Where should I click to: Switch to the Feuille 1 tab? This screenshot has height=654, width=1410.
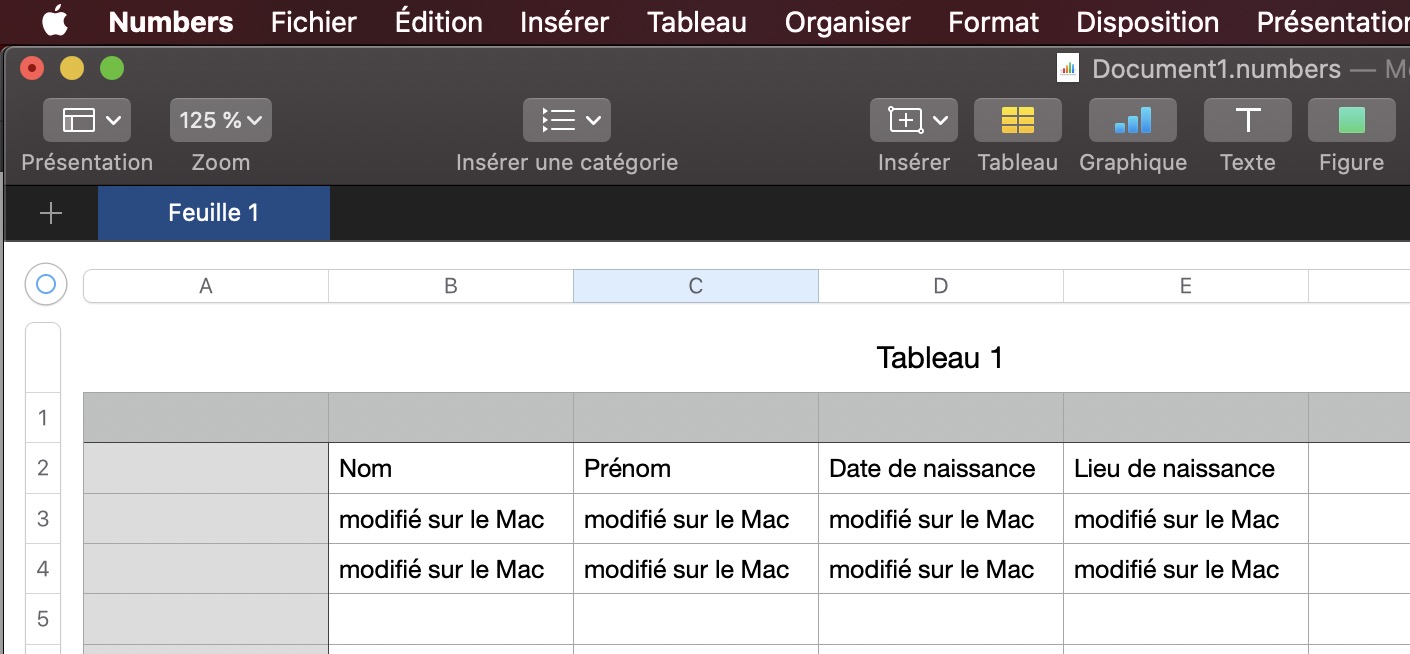[213, 213]
